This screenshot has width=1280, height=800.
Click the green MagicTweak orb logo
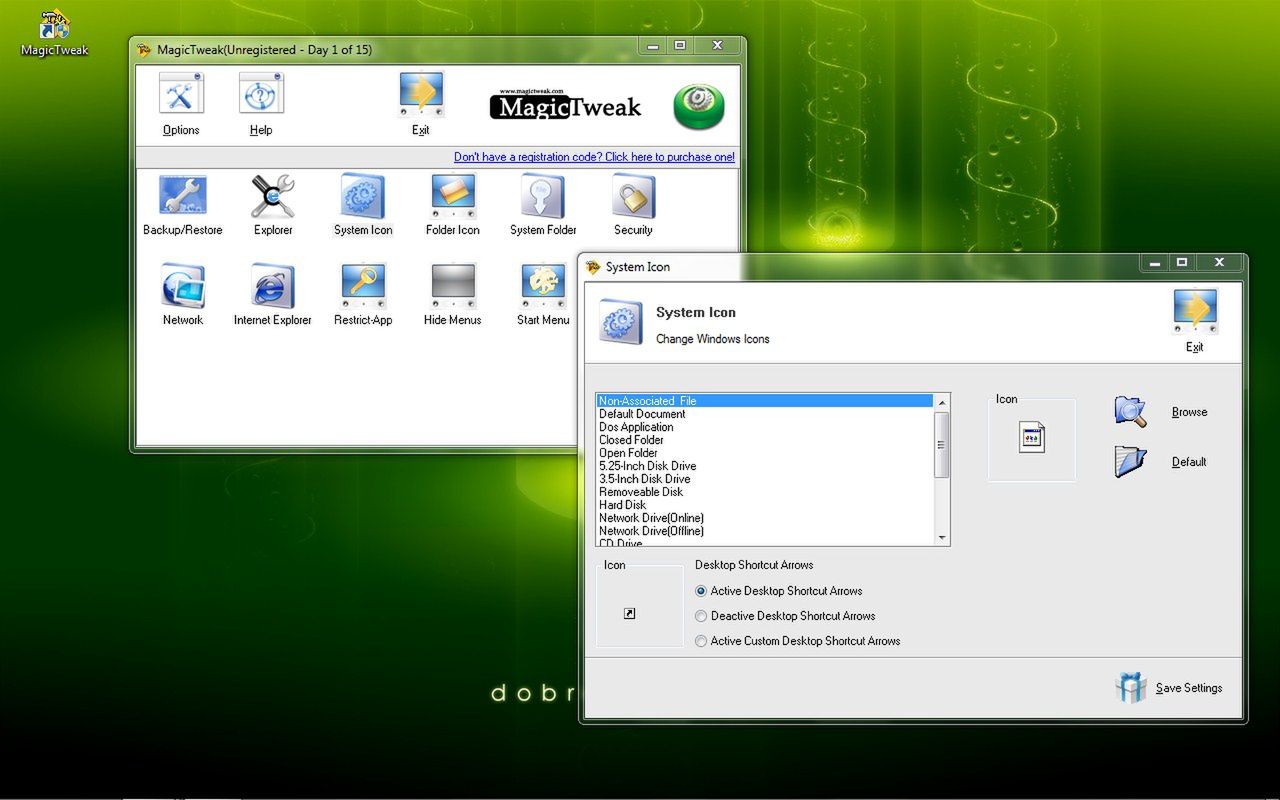coord(699,106)
